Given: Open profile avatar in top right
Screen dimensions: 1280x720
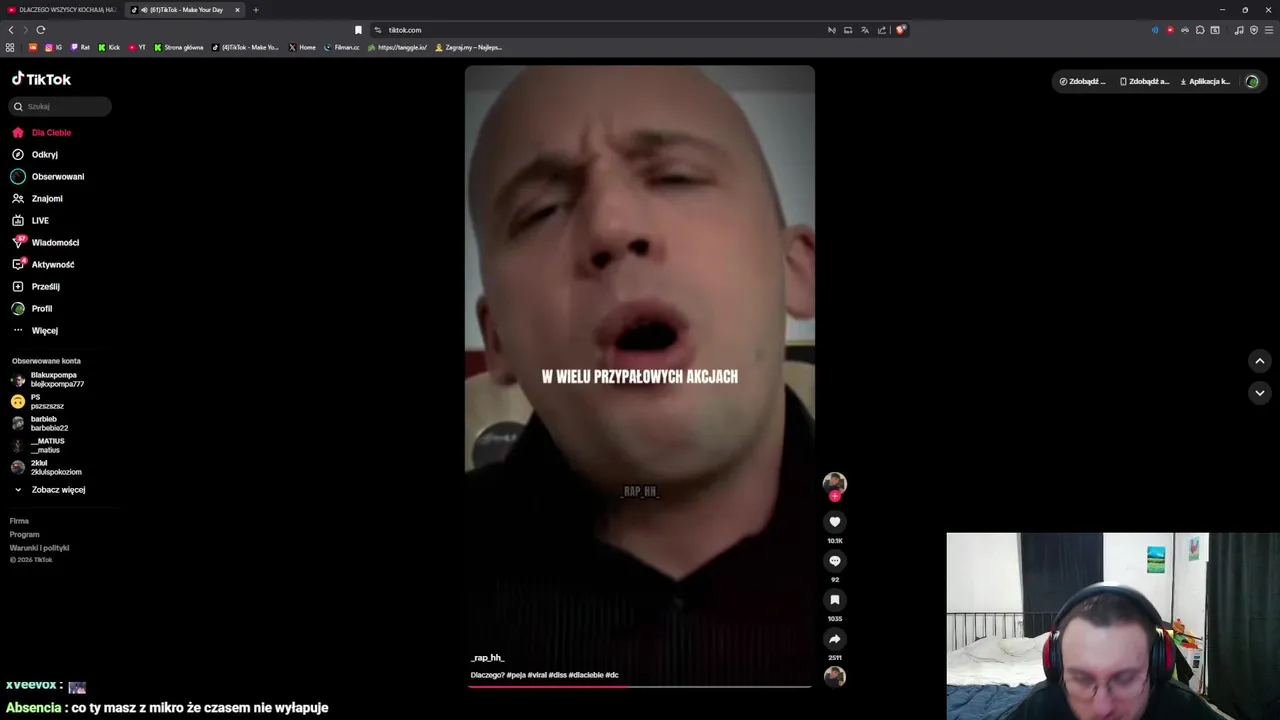Looking at the screenshot, I should pyautogui.click(x=1252, y=81).
